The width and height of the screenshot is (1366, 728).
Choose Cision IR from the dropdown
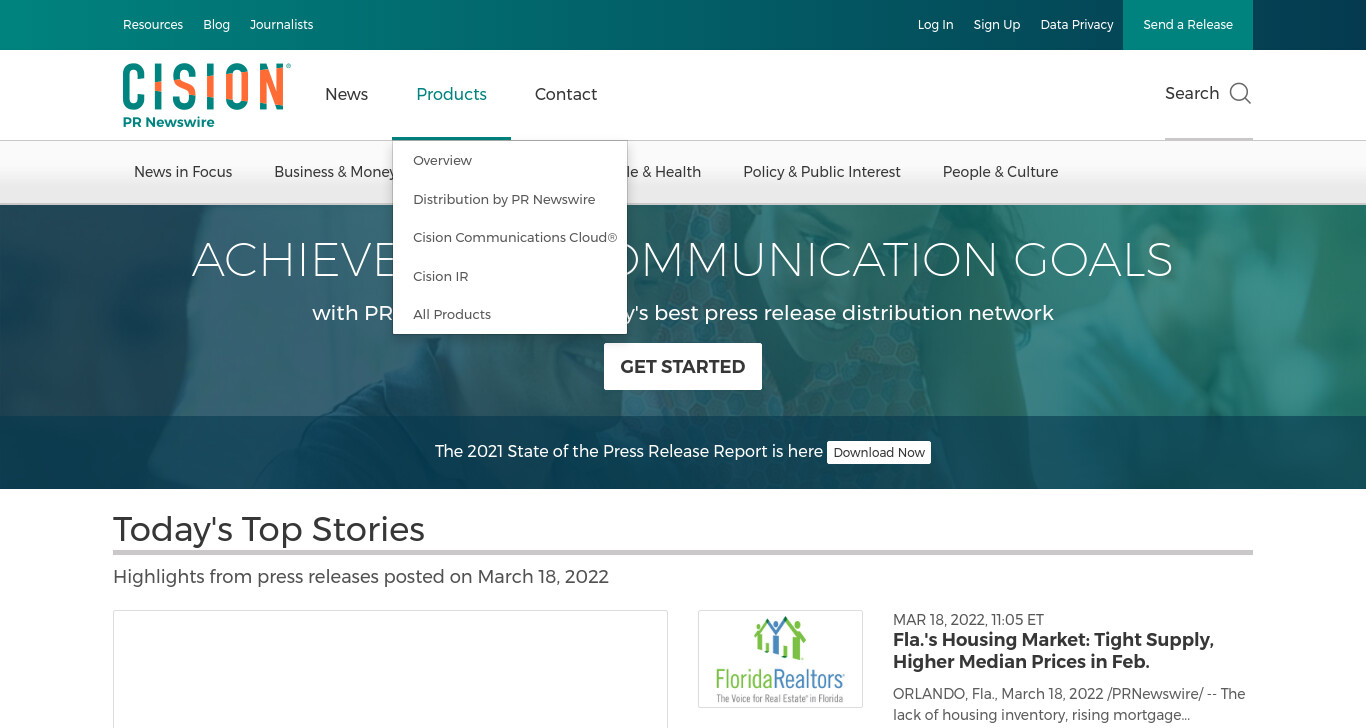pyautogui.click(x=440, y=277)
